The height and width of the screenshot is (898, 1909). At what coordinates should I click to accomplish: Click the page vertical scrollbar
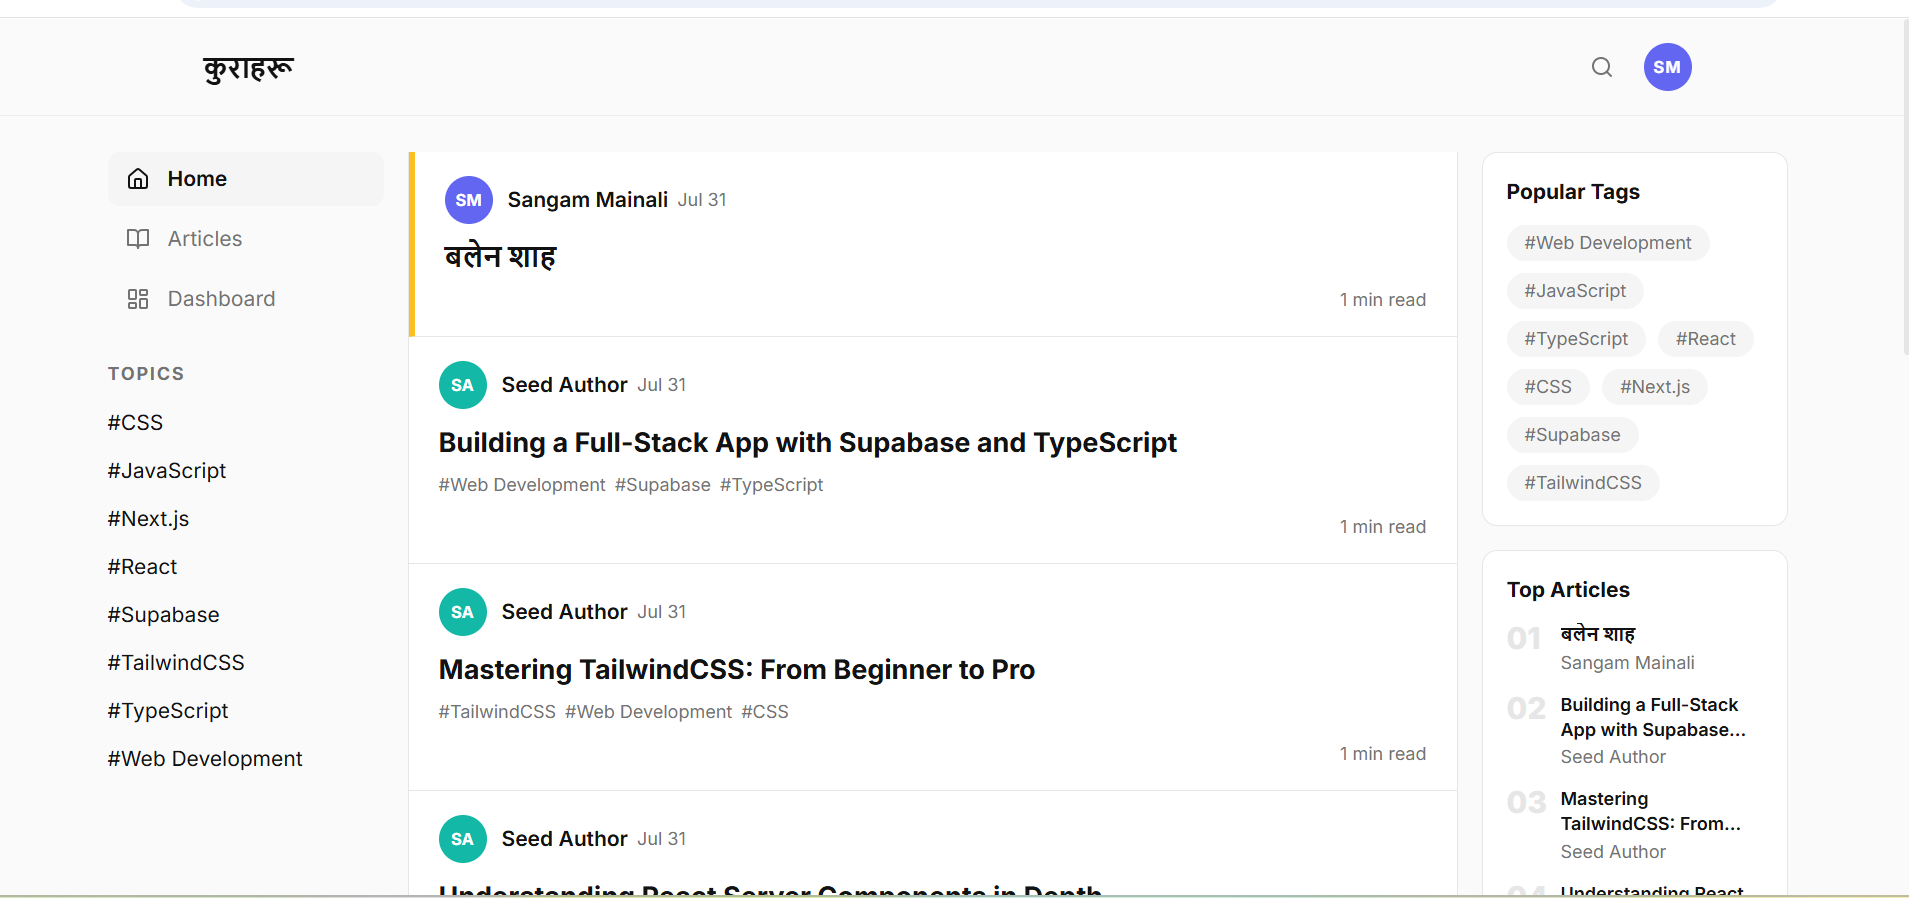(x=1905, y=186)
